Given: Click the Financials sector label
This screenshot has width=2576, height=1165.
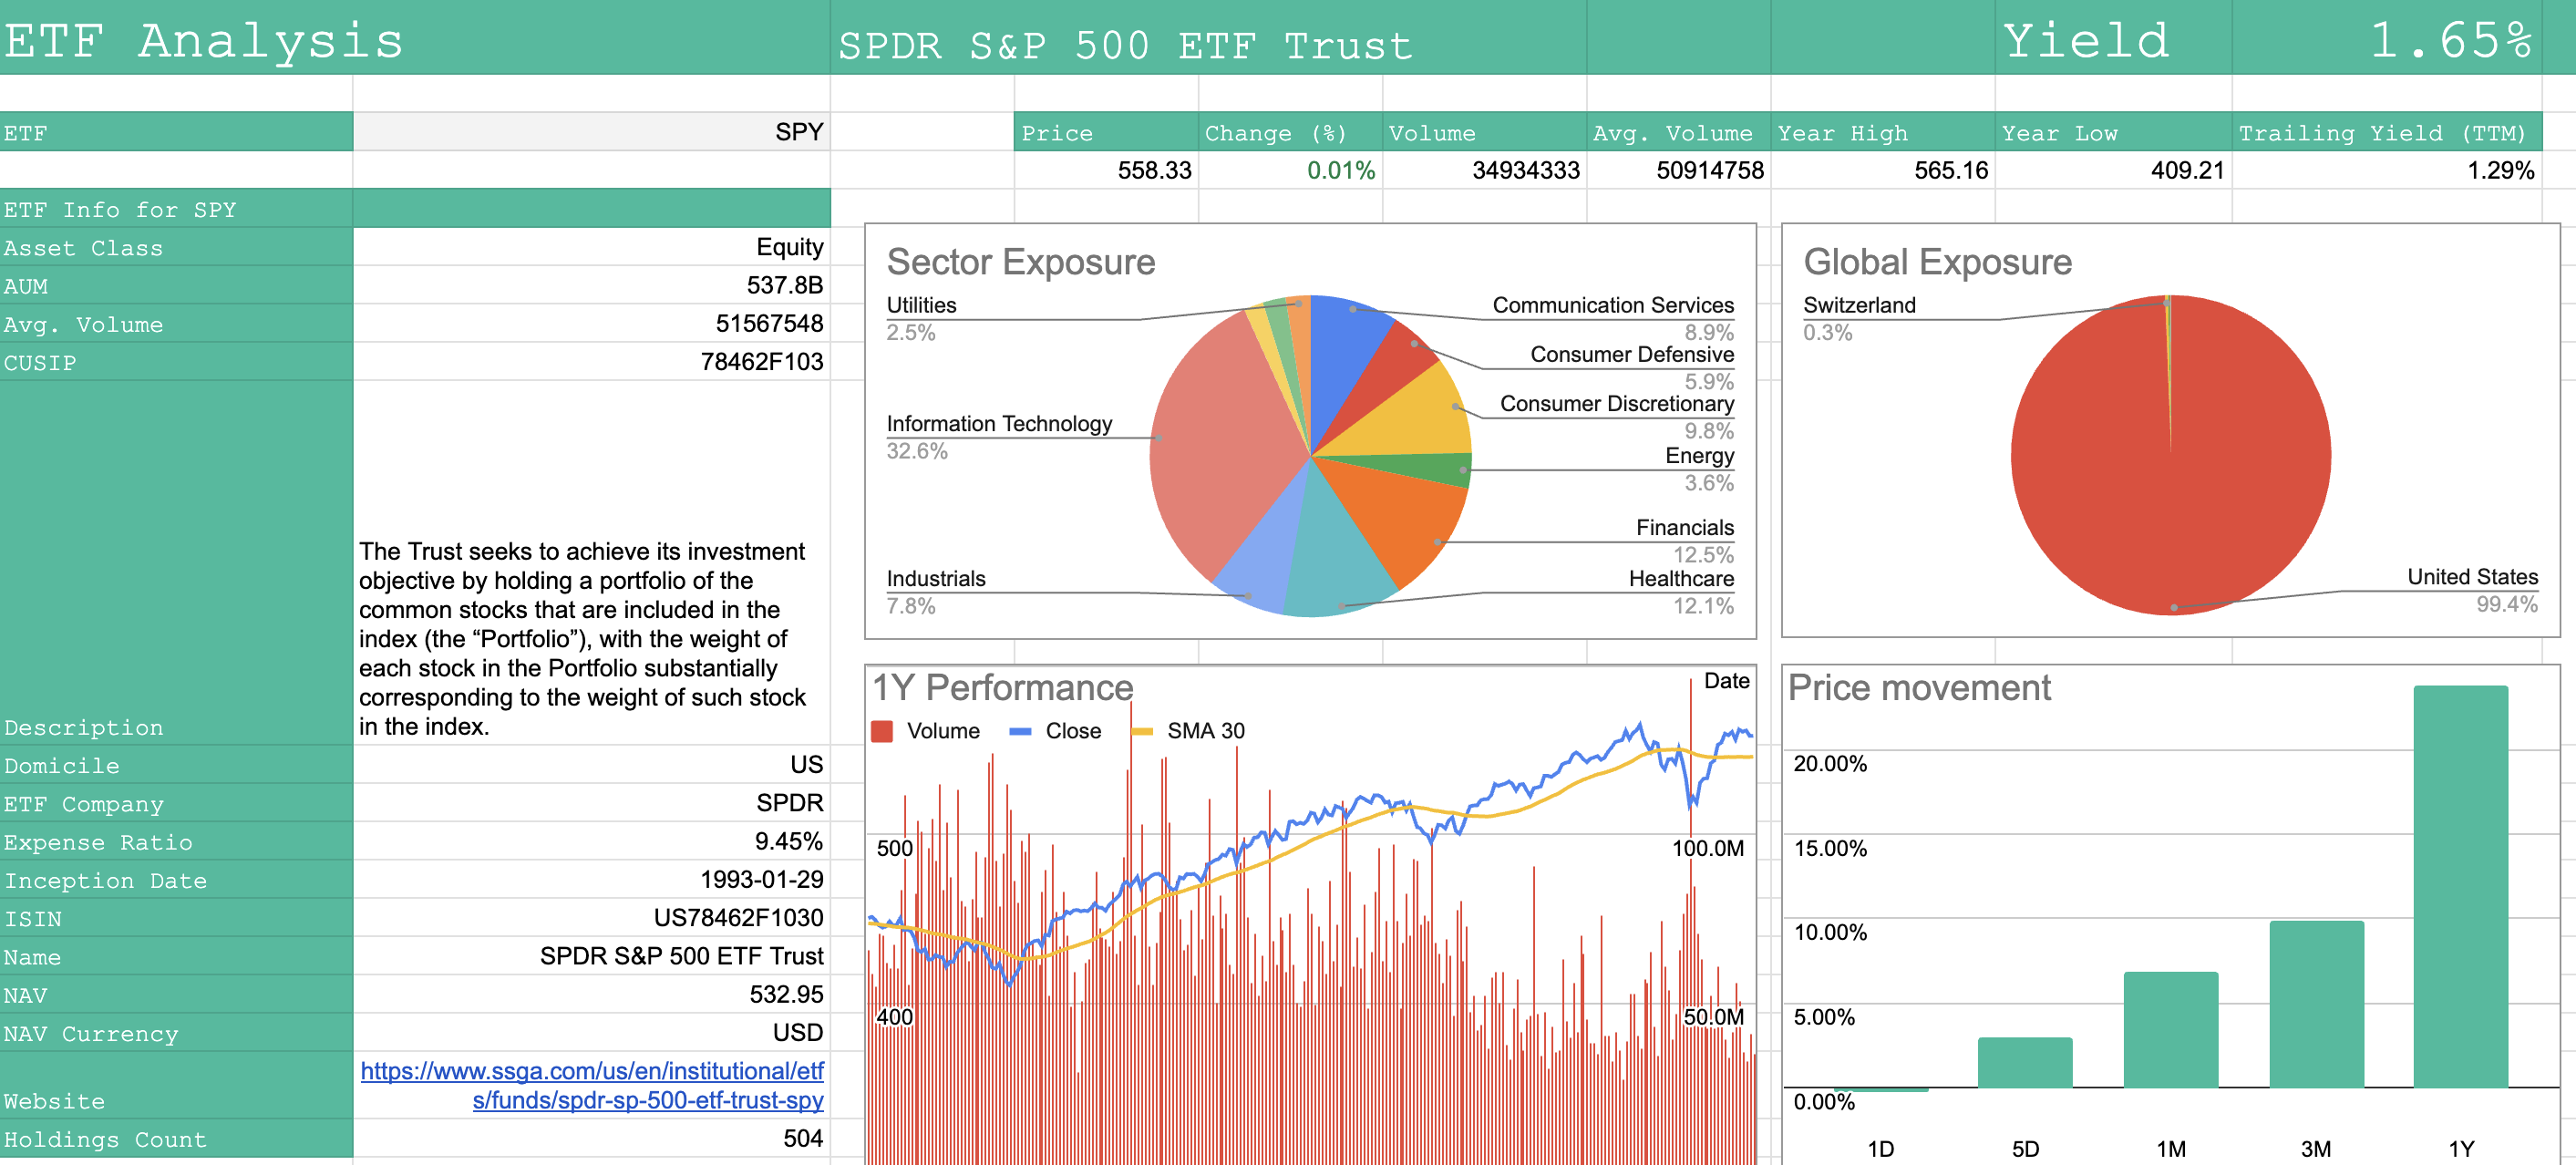Looking at the screenshot, I should (1685, 528).
